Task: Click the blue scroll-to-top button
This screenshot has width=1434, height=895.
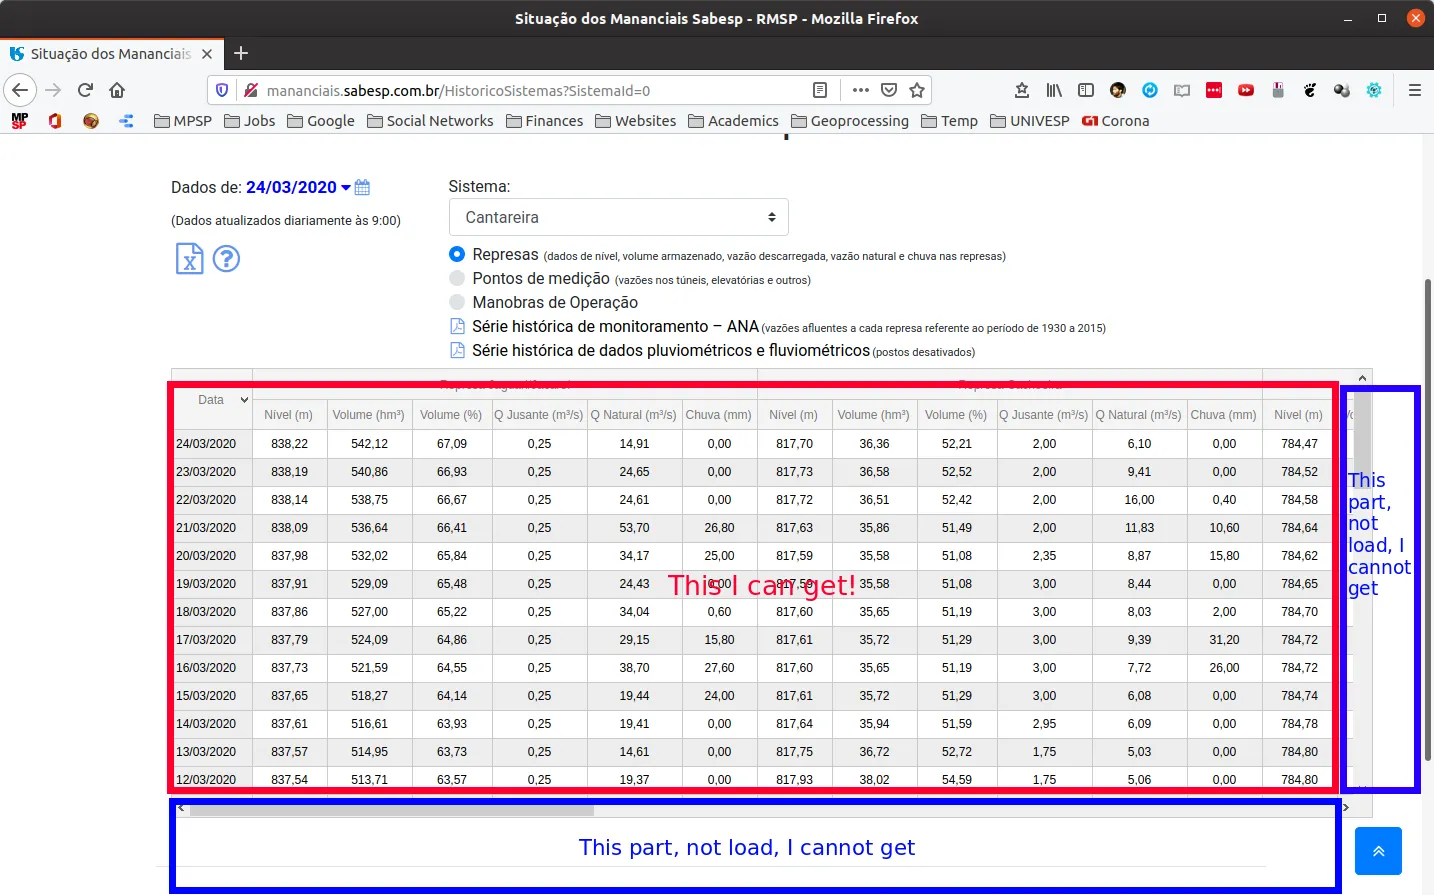Action: [1378, 851]
